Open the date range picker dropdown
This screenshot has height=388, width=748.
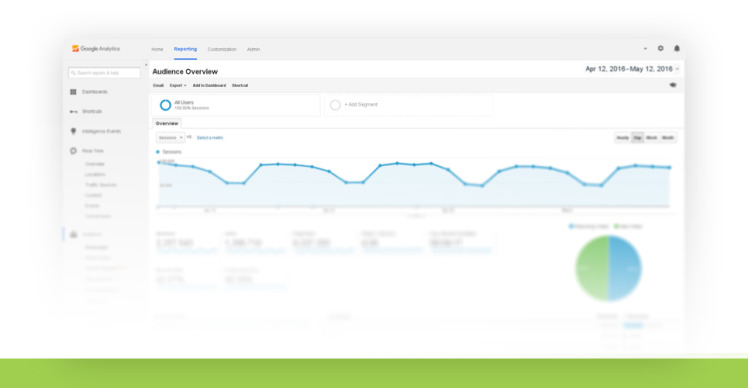click(632, 69)
